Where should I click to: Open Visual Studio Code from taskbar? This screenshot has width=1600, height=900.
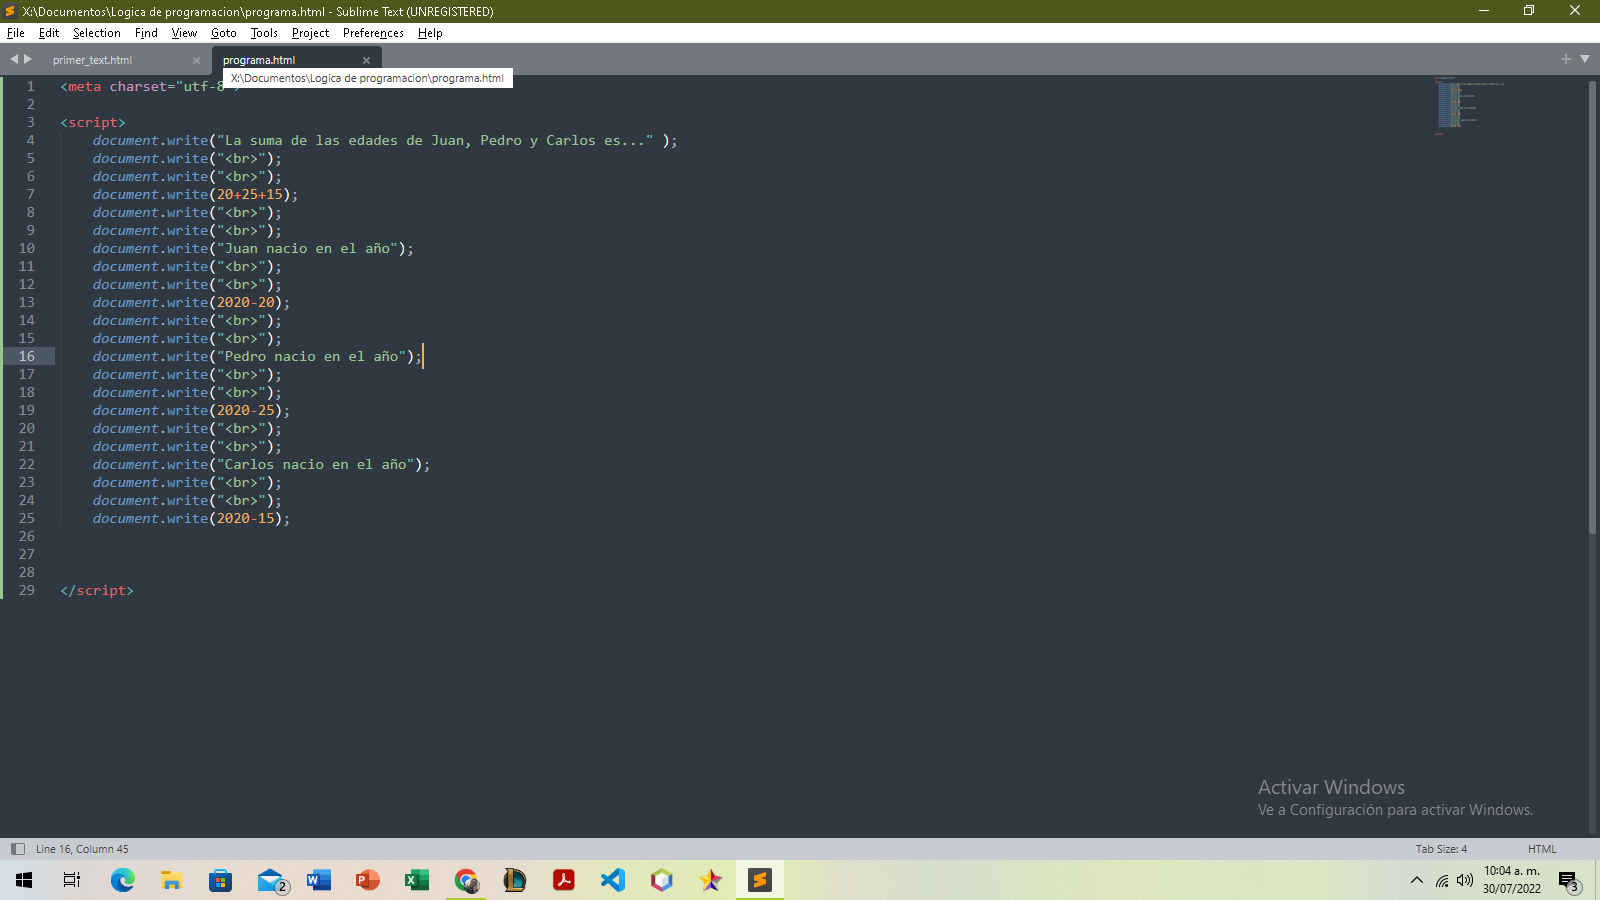pos(612,880)
